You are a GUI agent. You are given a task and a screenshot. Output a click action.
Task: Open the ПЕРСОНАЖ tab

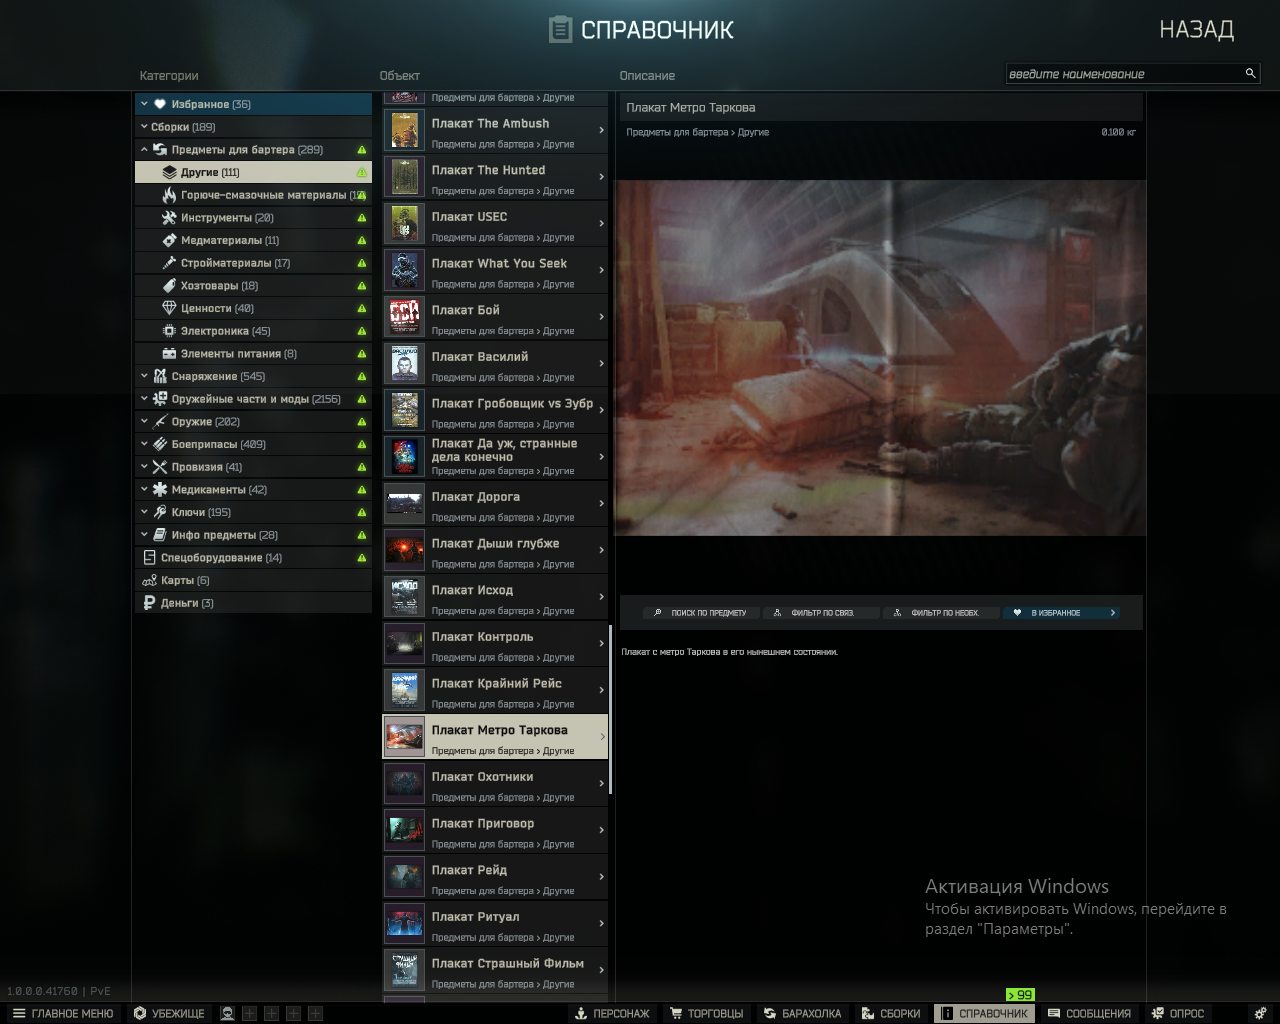point(612,1013)
